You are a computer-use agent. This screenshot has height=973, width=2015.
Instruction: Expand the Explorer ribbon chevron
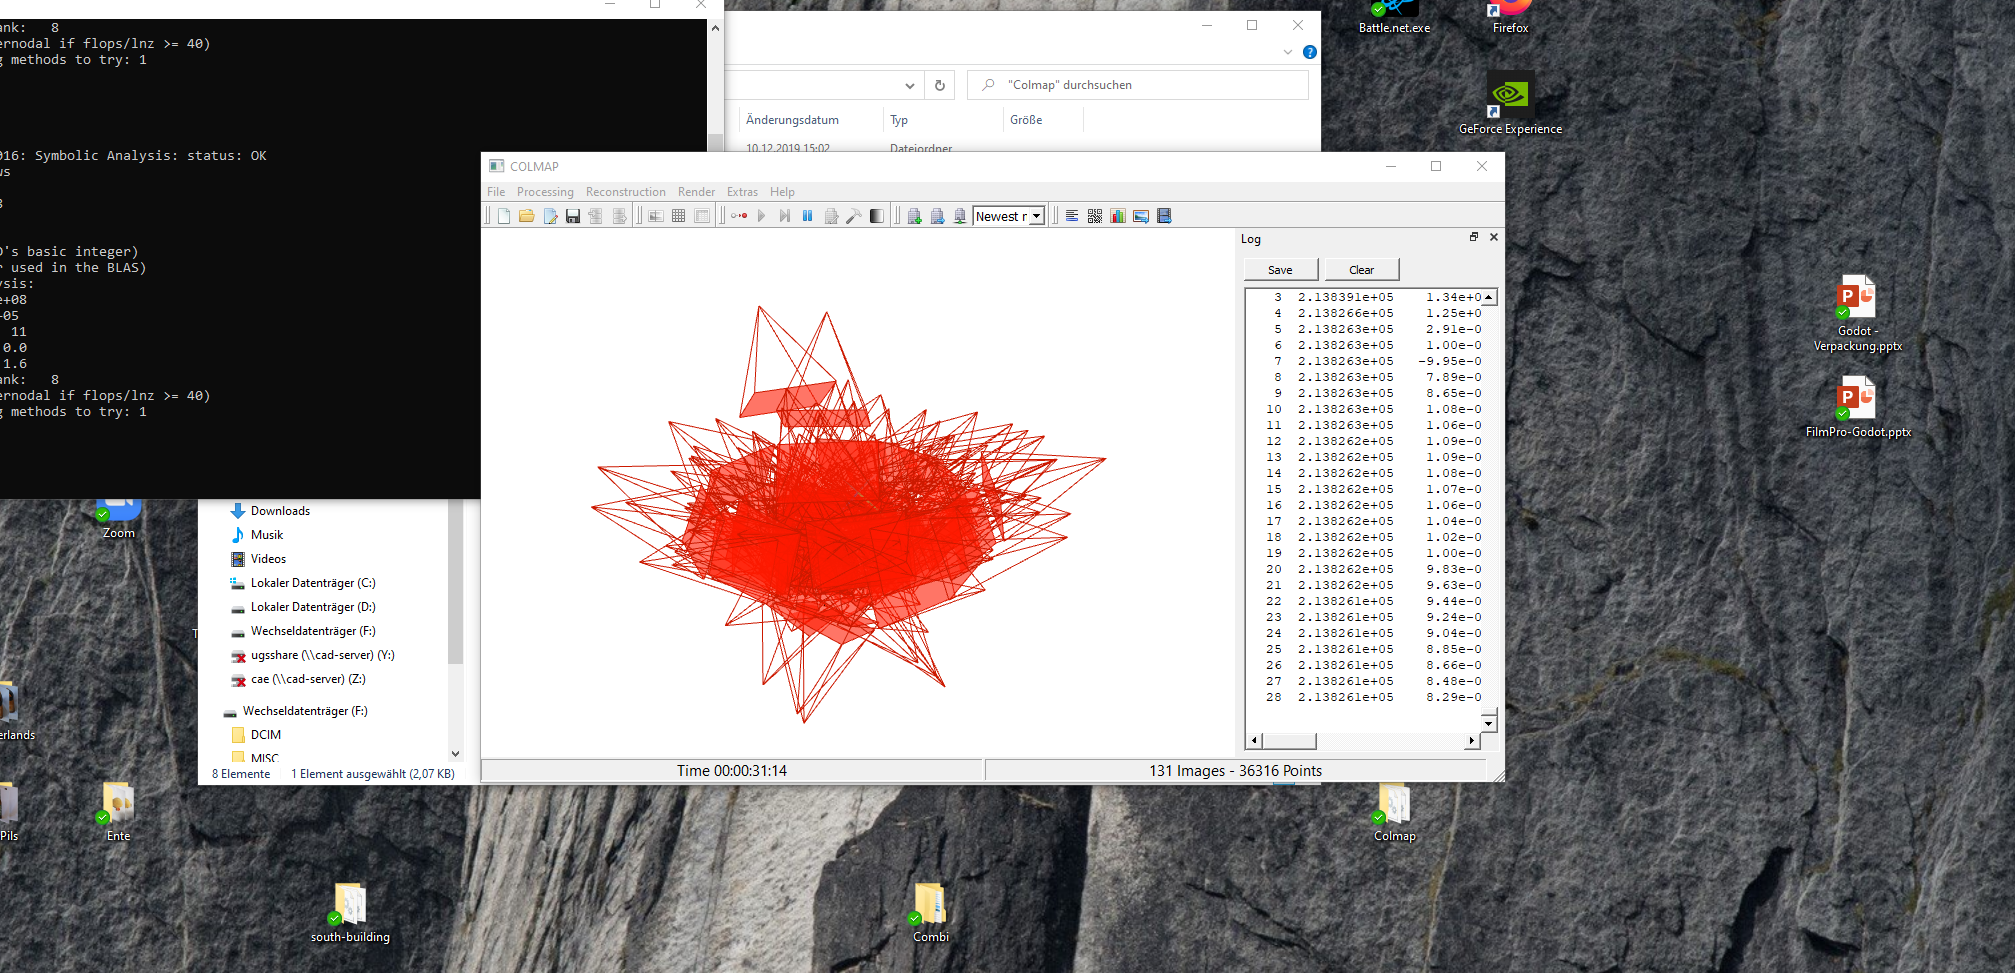click(1288, 52)
